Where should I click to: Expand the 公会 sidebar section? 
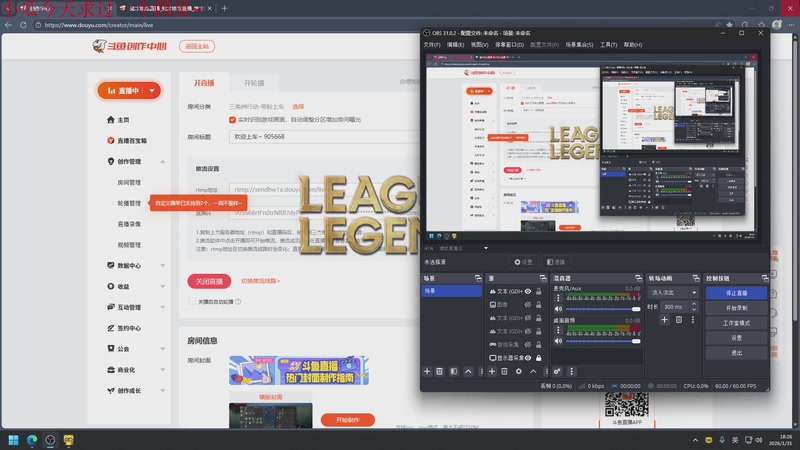(x=162, y=349)
